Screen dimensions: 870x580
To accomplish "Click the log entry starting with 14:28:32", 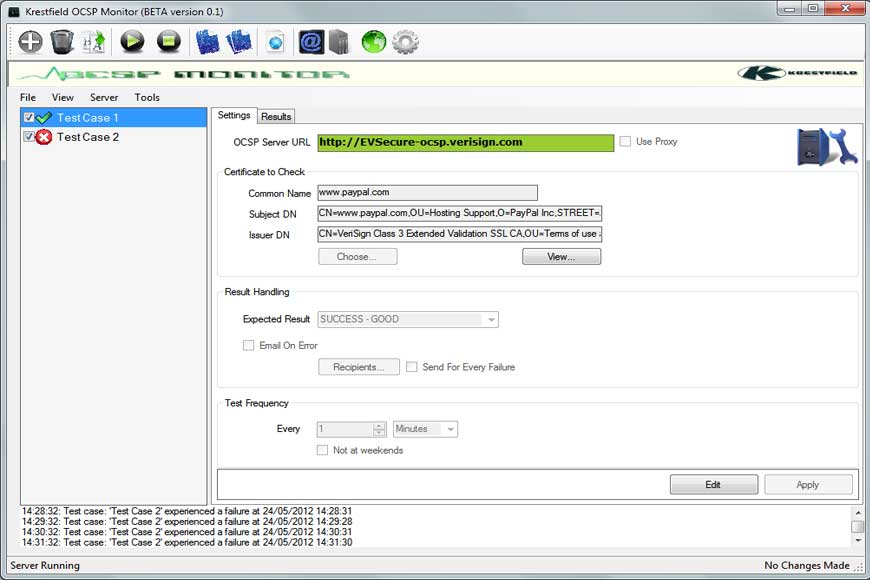I will (x=186, y=511).
